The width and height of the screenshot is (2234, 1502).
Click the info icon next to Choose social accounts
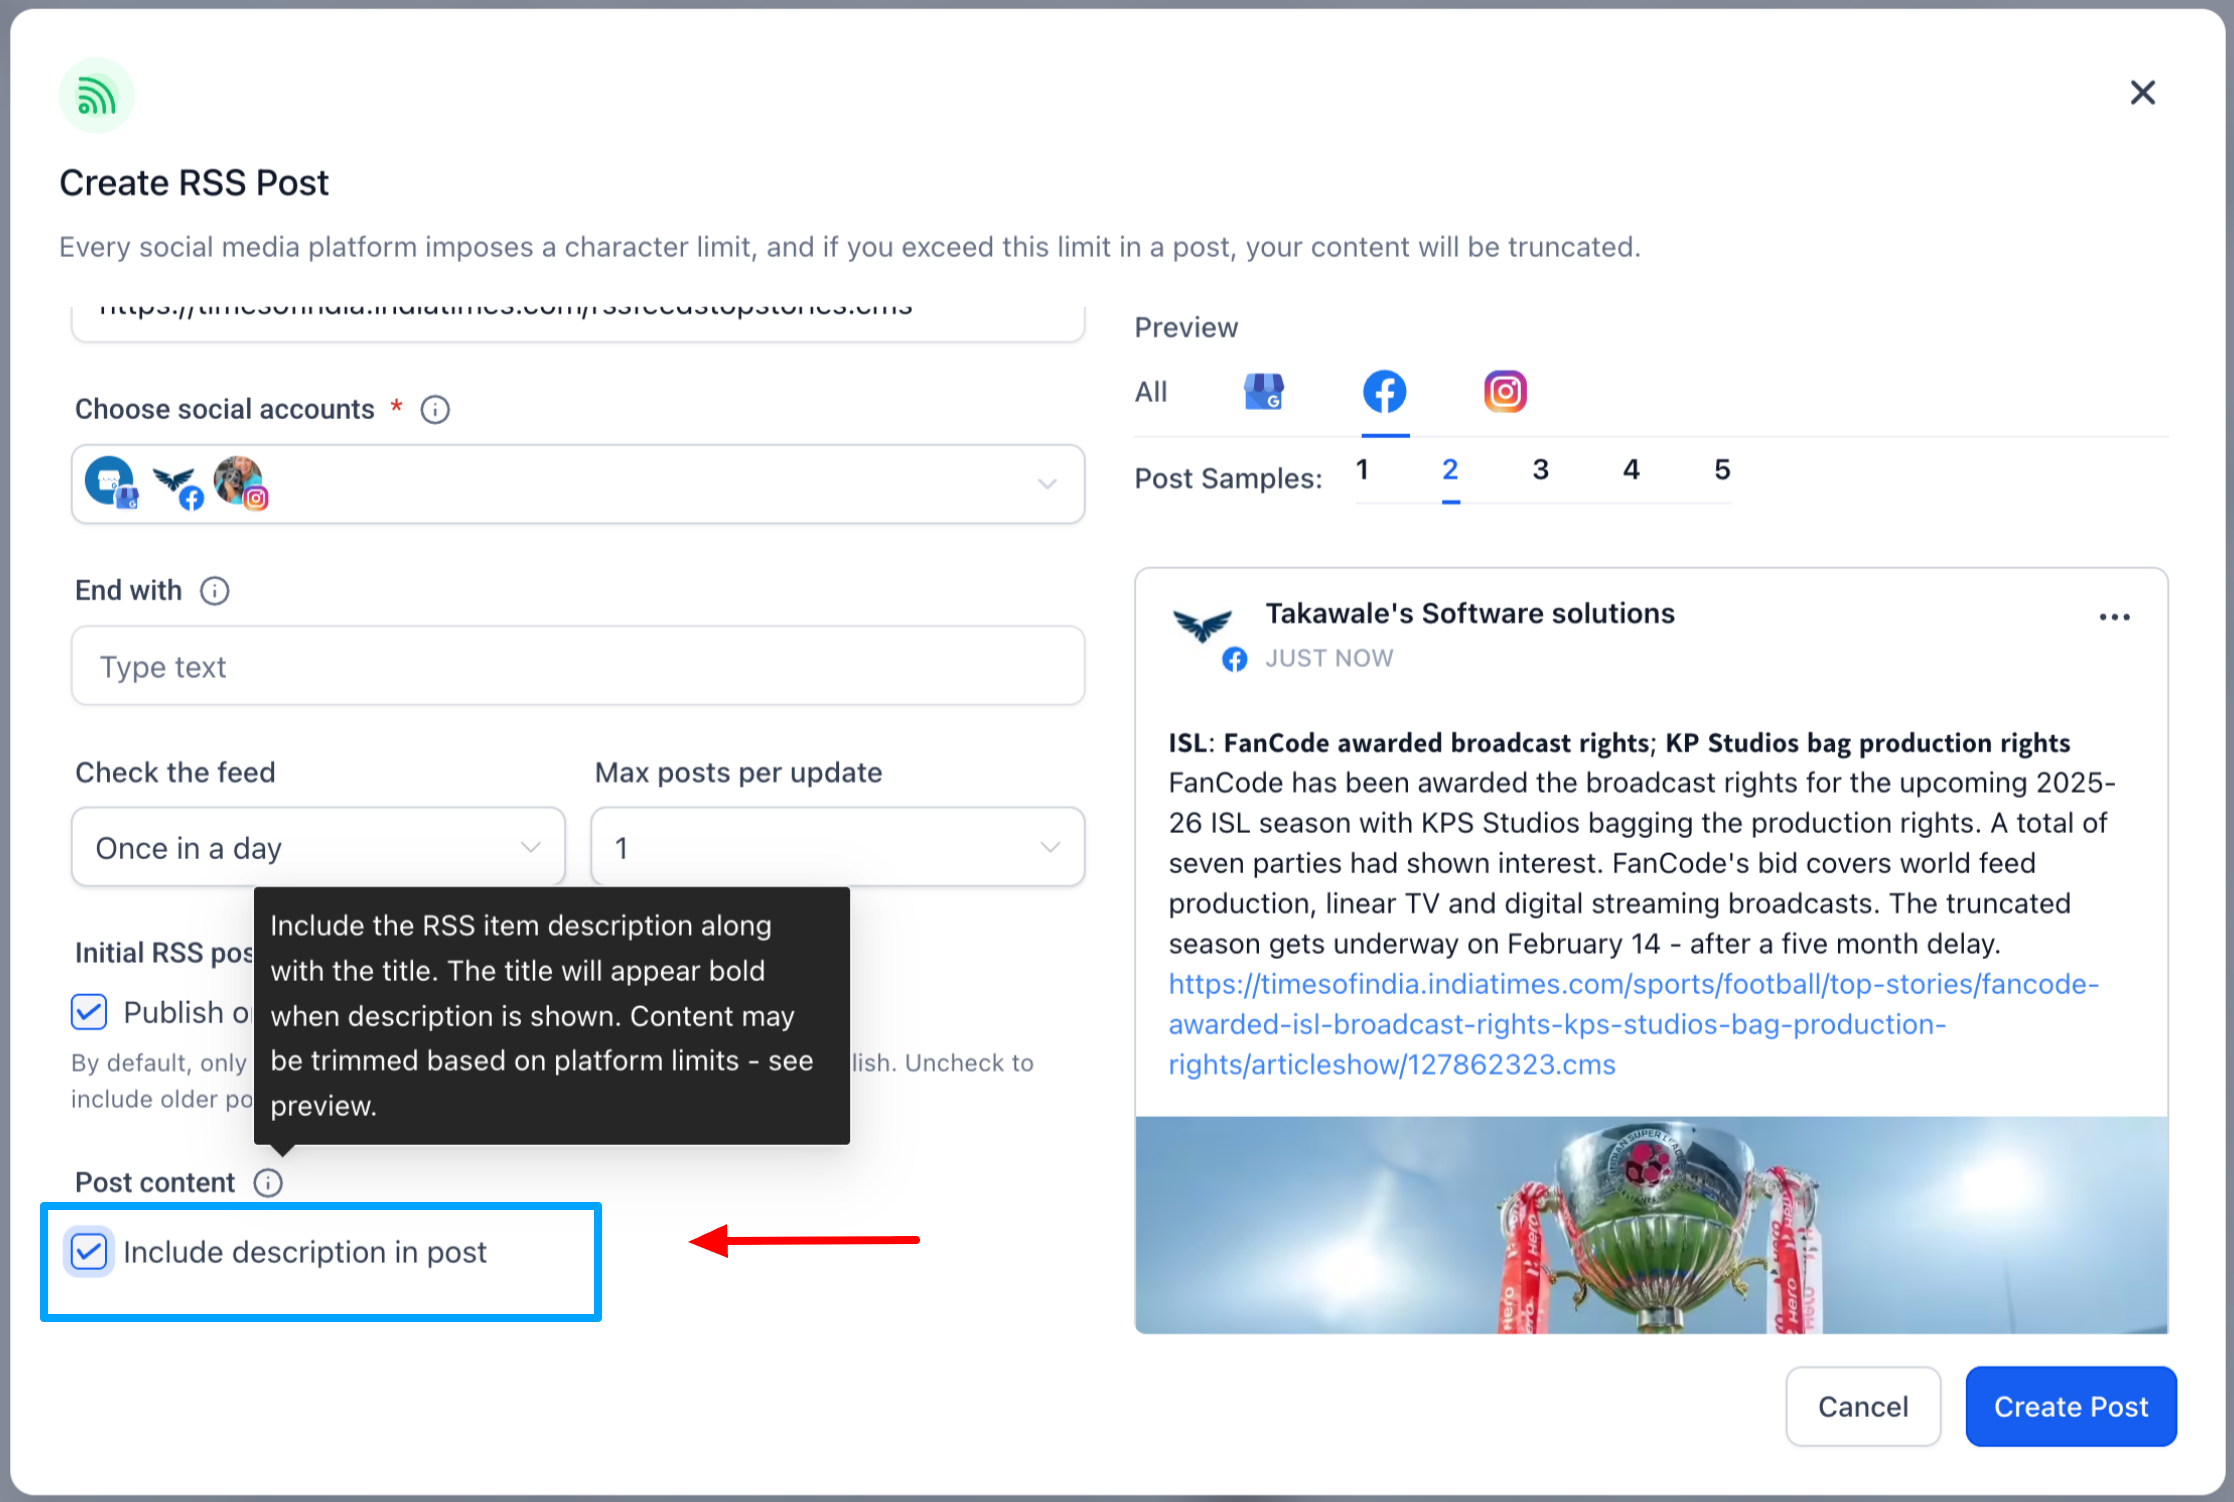(435, 409)
